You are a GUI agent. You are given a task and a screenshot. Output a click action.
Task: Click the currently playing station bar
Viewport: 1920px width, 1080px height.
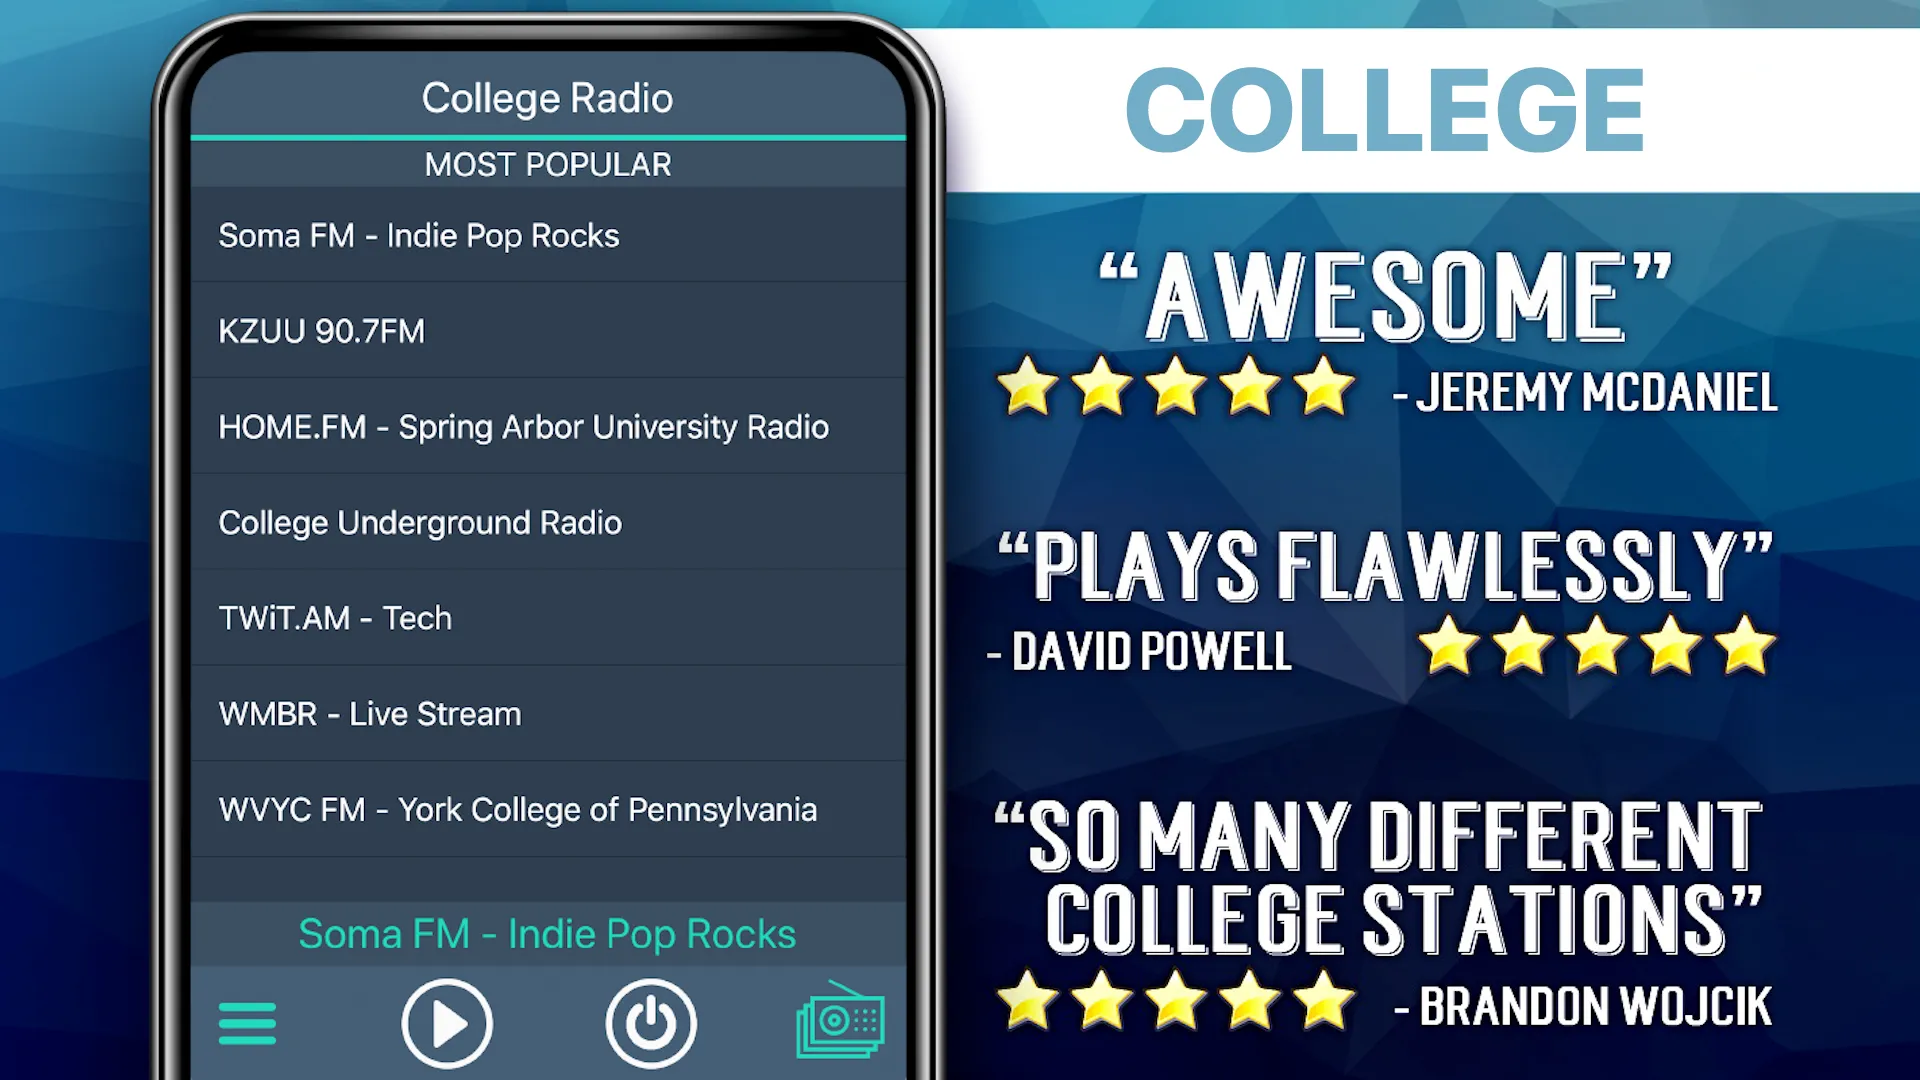click(x=546, y=932)
